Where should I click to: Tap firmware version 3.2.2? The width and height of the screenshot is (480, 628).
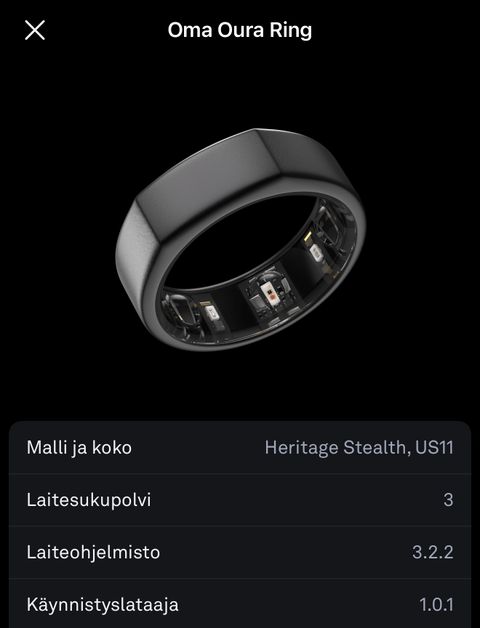[x=433, y=552]
